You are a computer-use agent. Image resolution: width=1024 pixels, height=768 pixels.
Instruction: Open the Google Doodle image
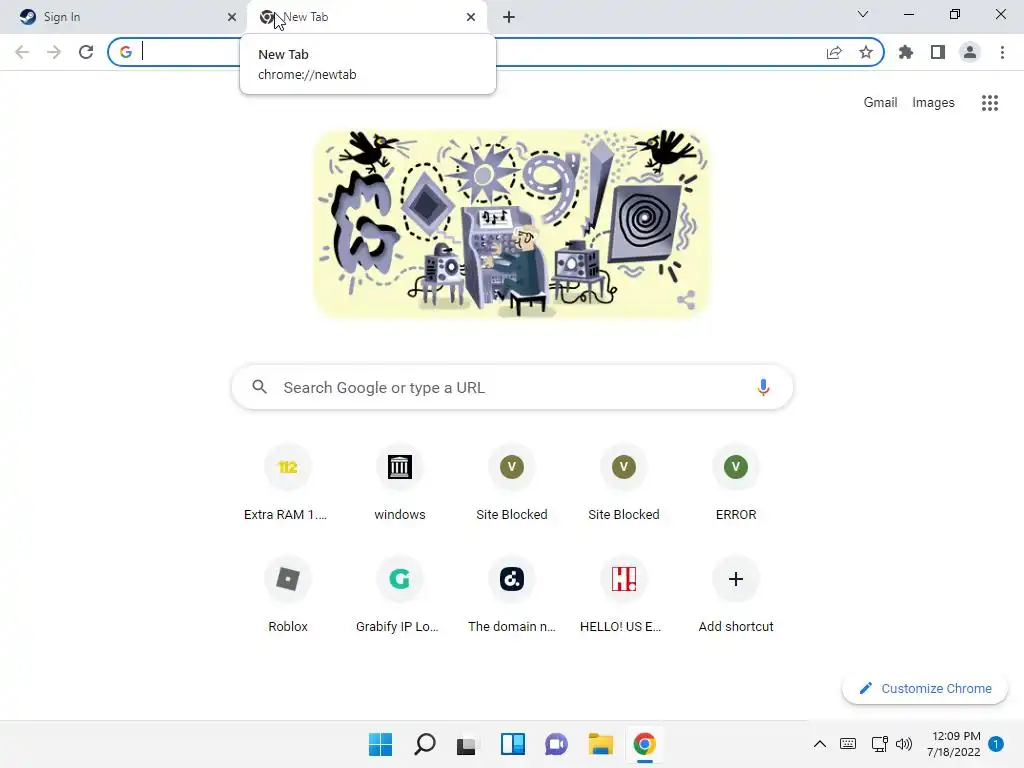pos(511,224)
